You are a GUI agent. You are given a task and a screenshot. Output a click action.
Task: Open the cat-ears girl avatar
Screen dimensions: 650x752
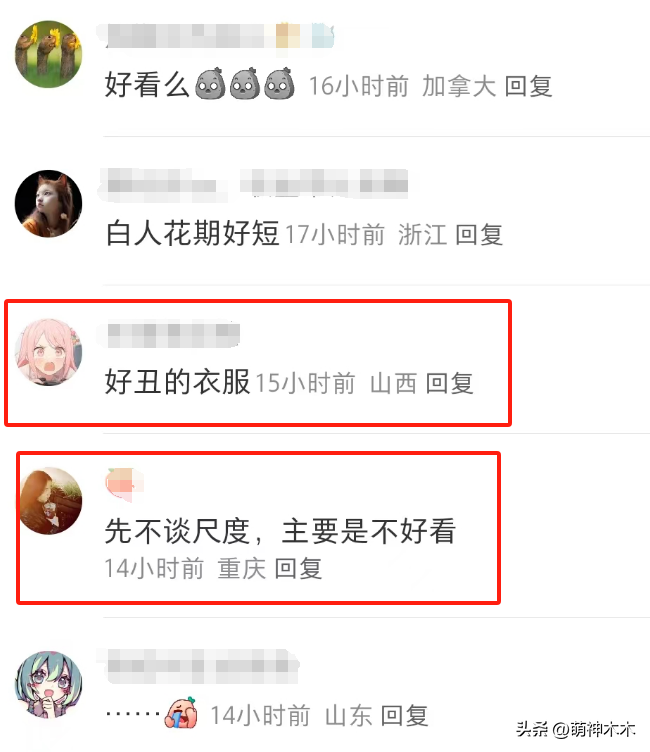pyautogui.click(x=48, y=203)
